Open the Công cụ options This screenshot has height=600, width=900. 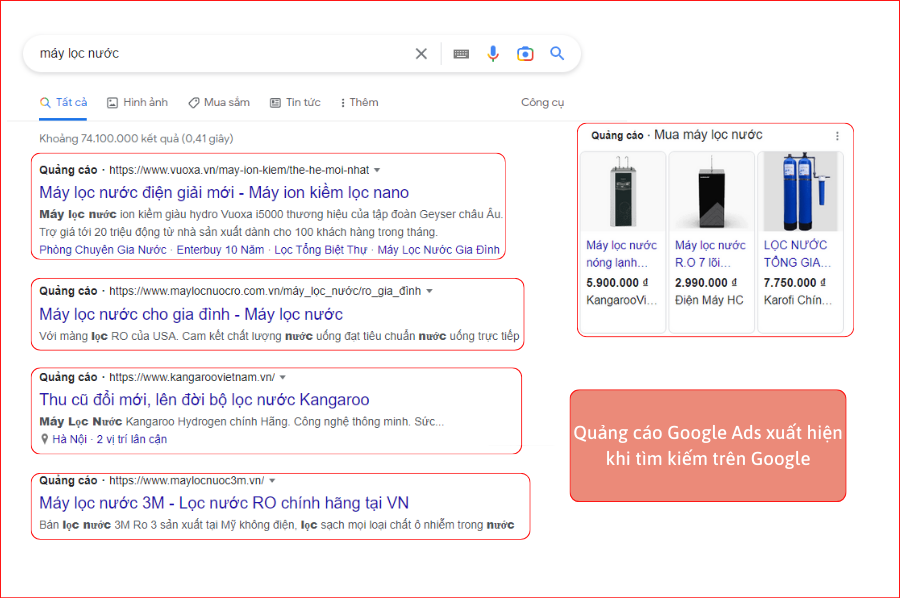[x=542, y=103]
